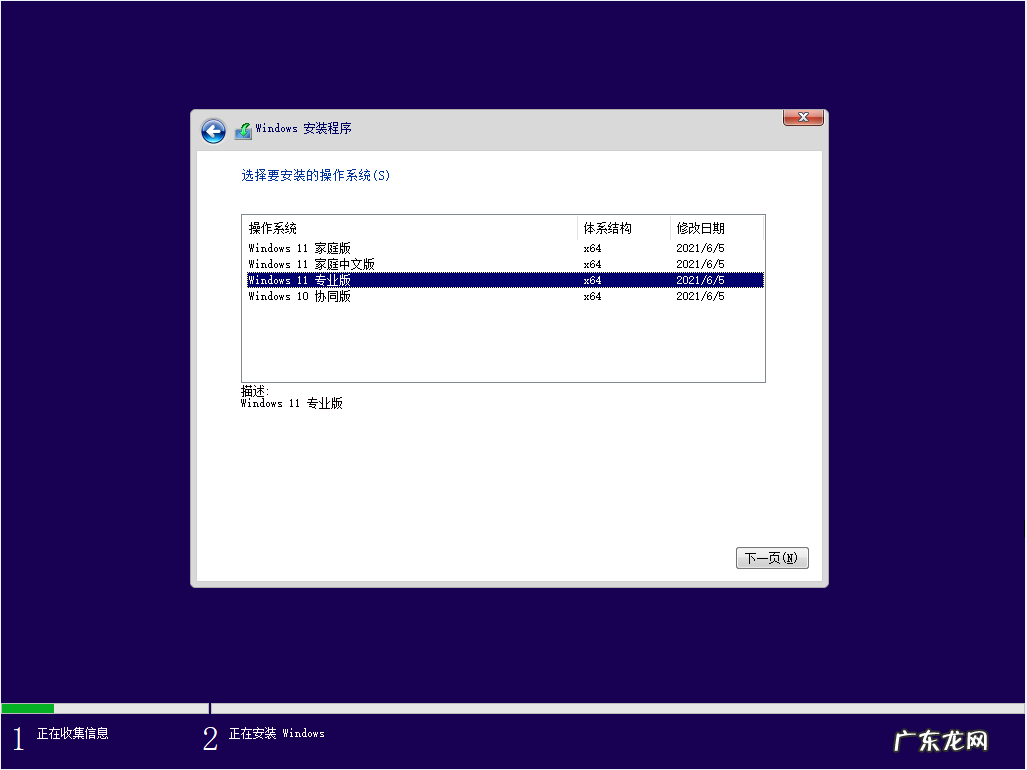
Task: Click the Windows installer icon in the title bar
Action: pyautogui.click(x=242, y=130)
